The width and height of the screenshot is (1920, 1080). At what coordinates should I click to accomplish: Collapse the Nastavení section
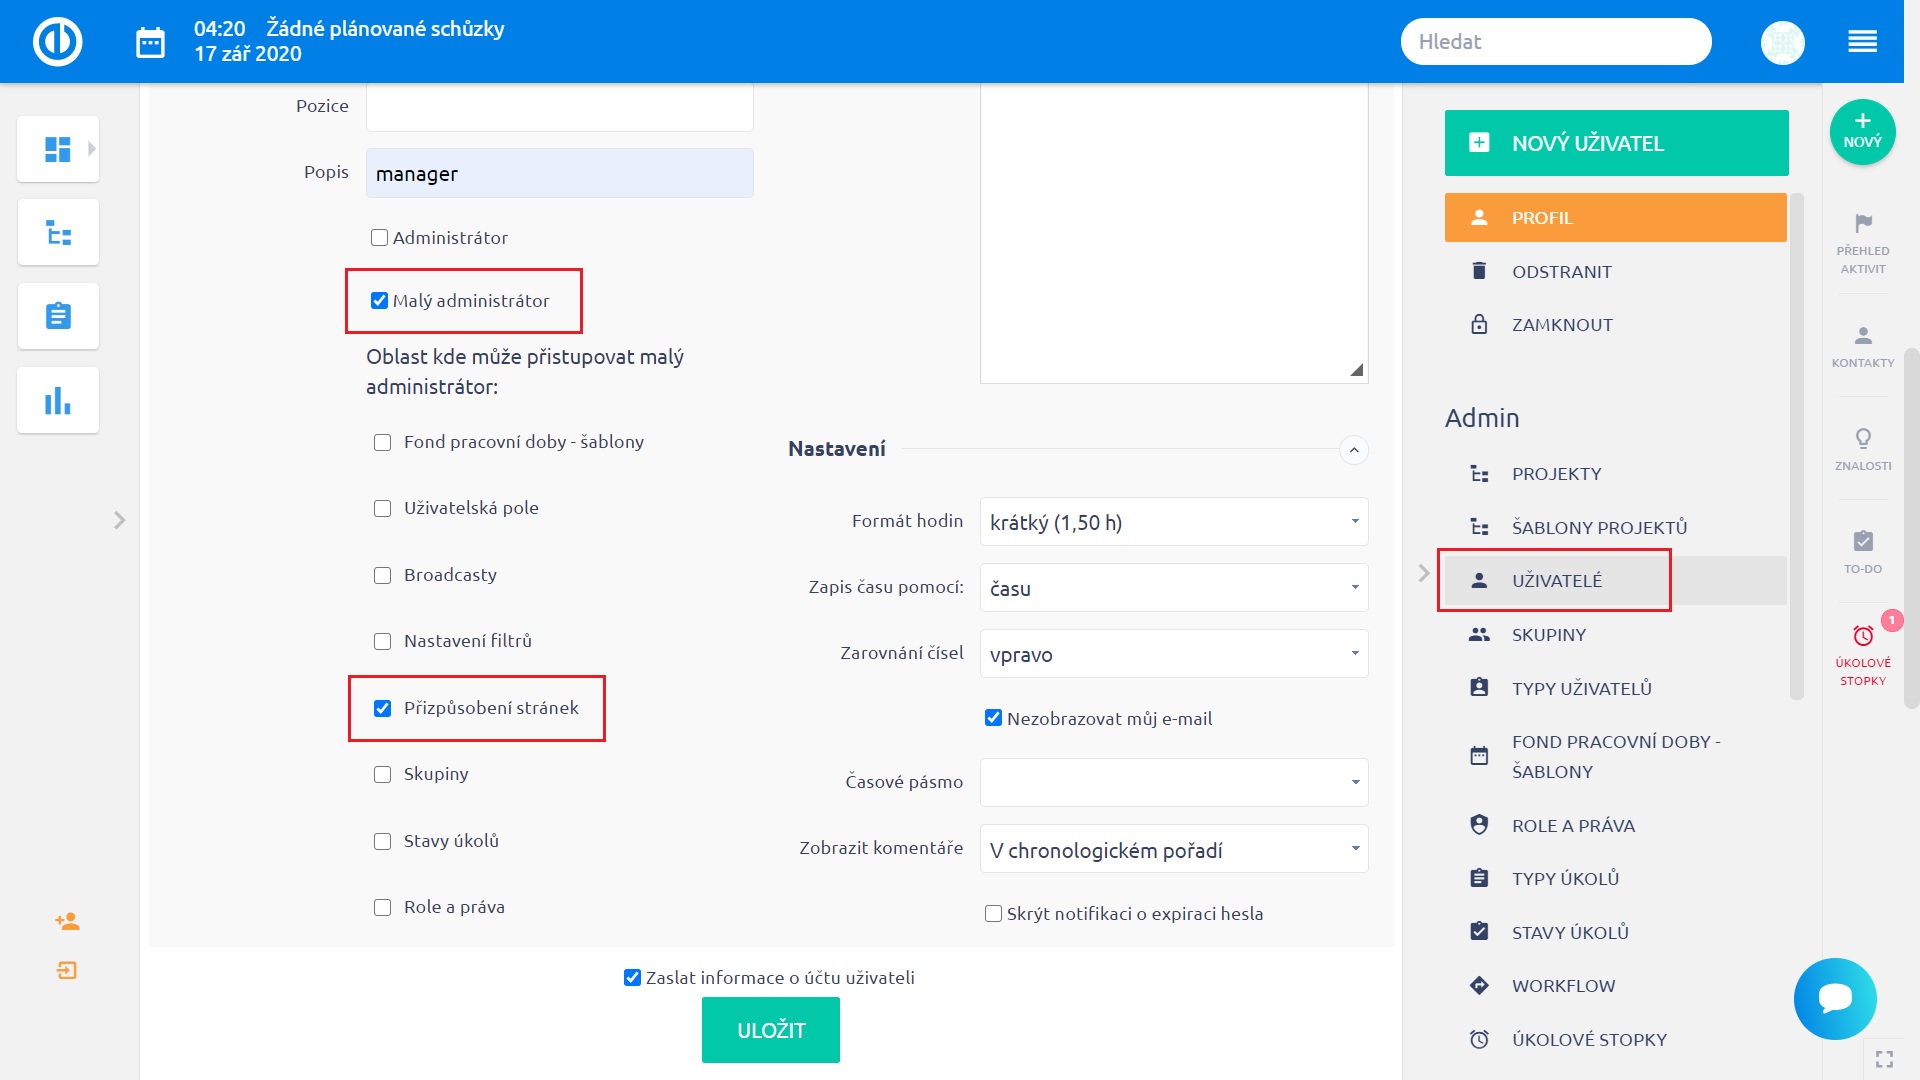tap(1353, 450)
